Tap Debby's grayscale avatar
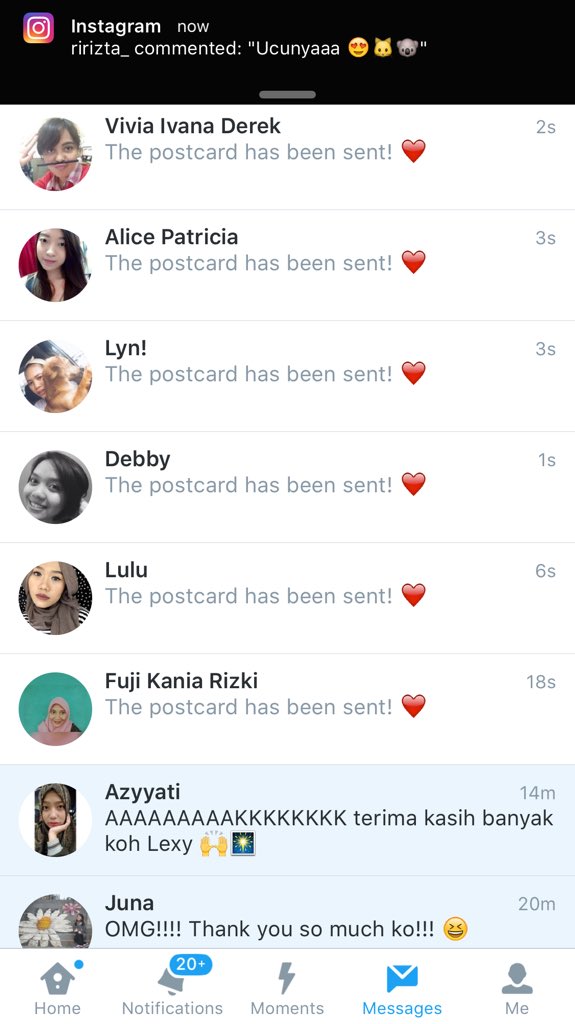575x1024 pixels. pos(56,487)
